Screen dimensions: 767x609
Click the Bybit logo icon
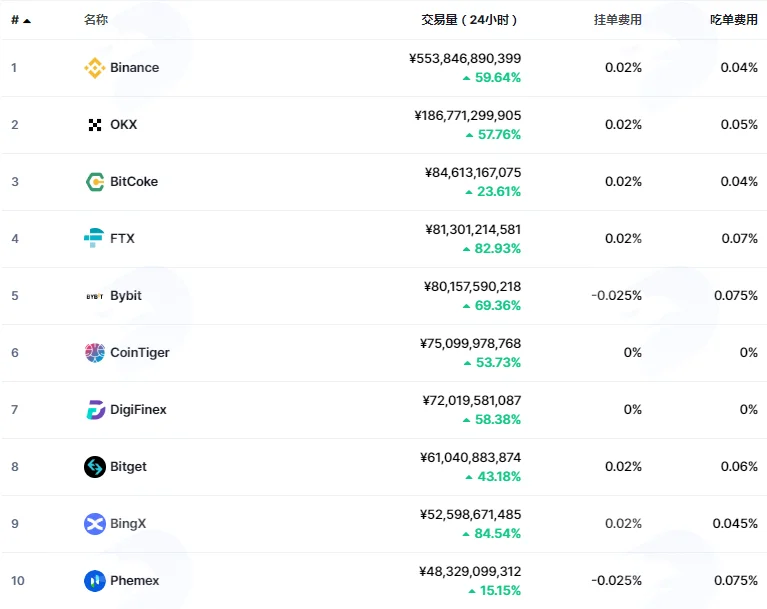tap(94, 296)
